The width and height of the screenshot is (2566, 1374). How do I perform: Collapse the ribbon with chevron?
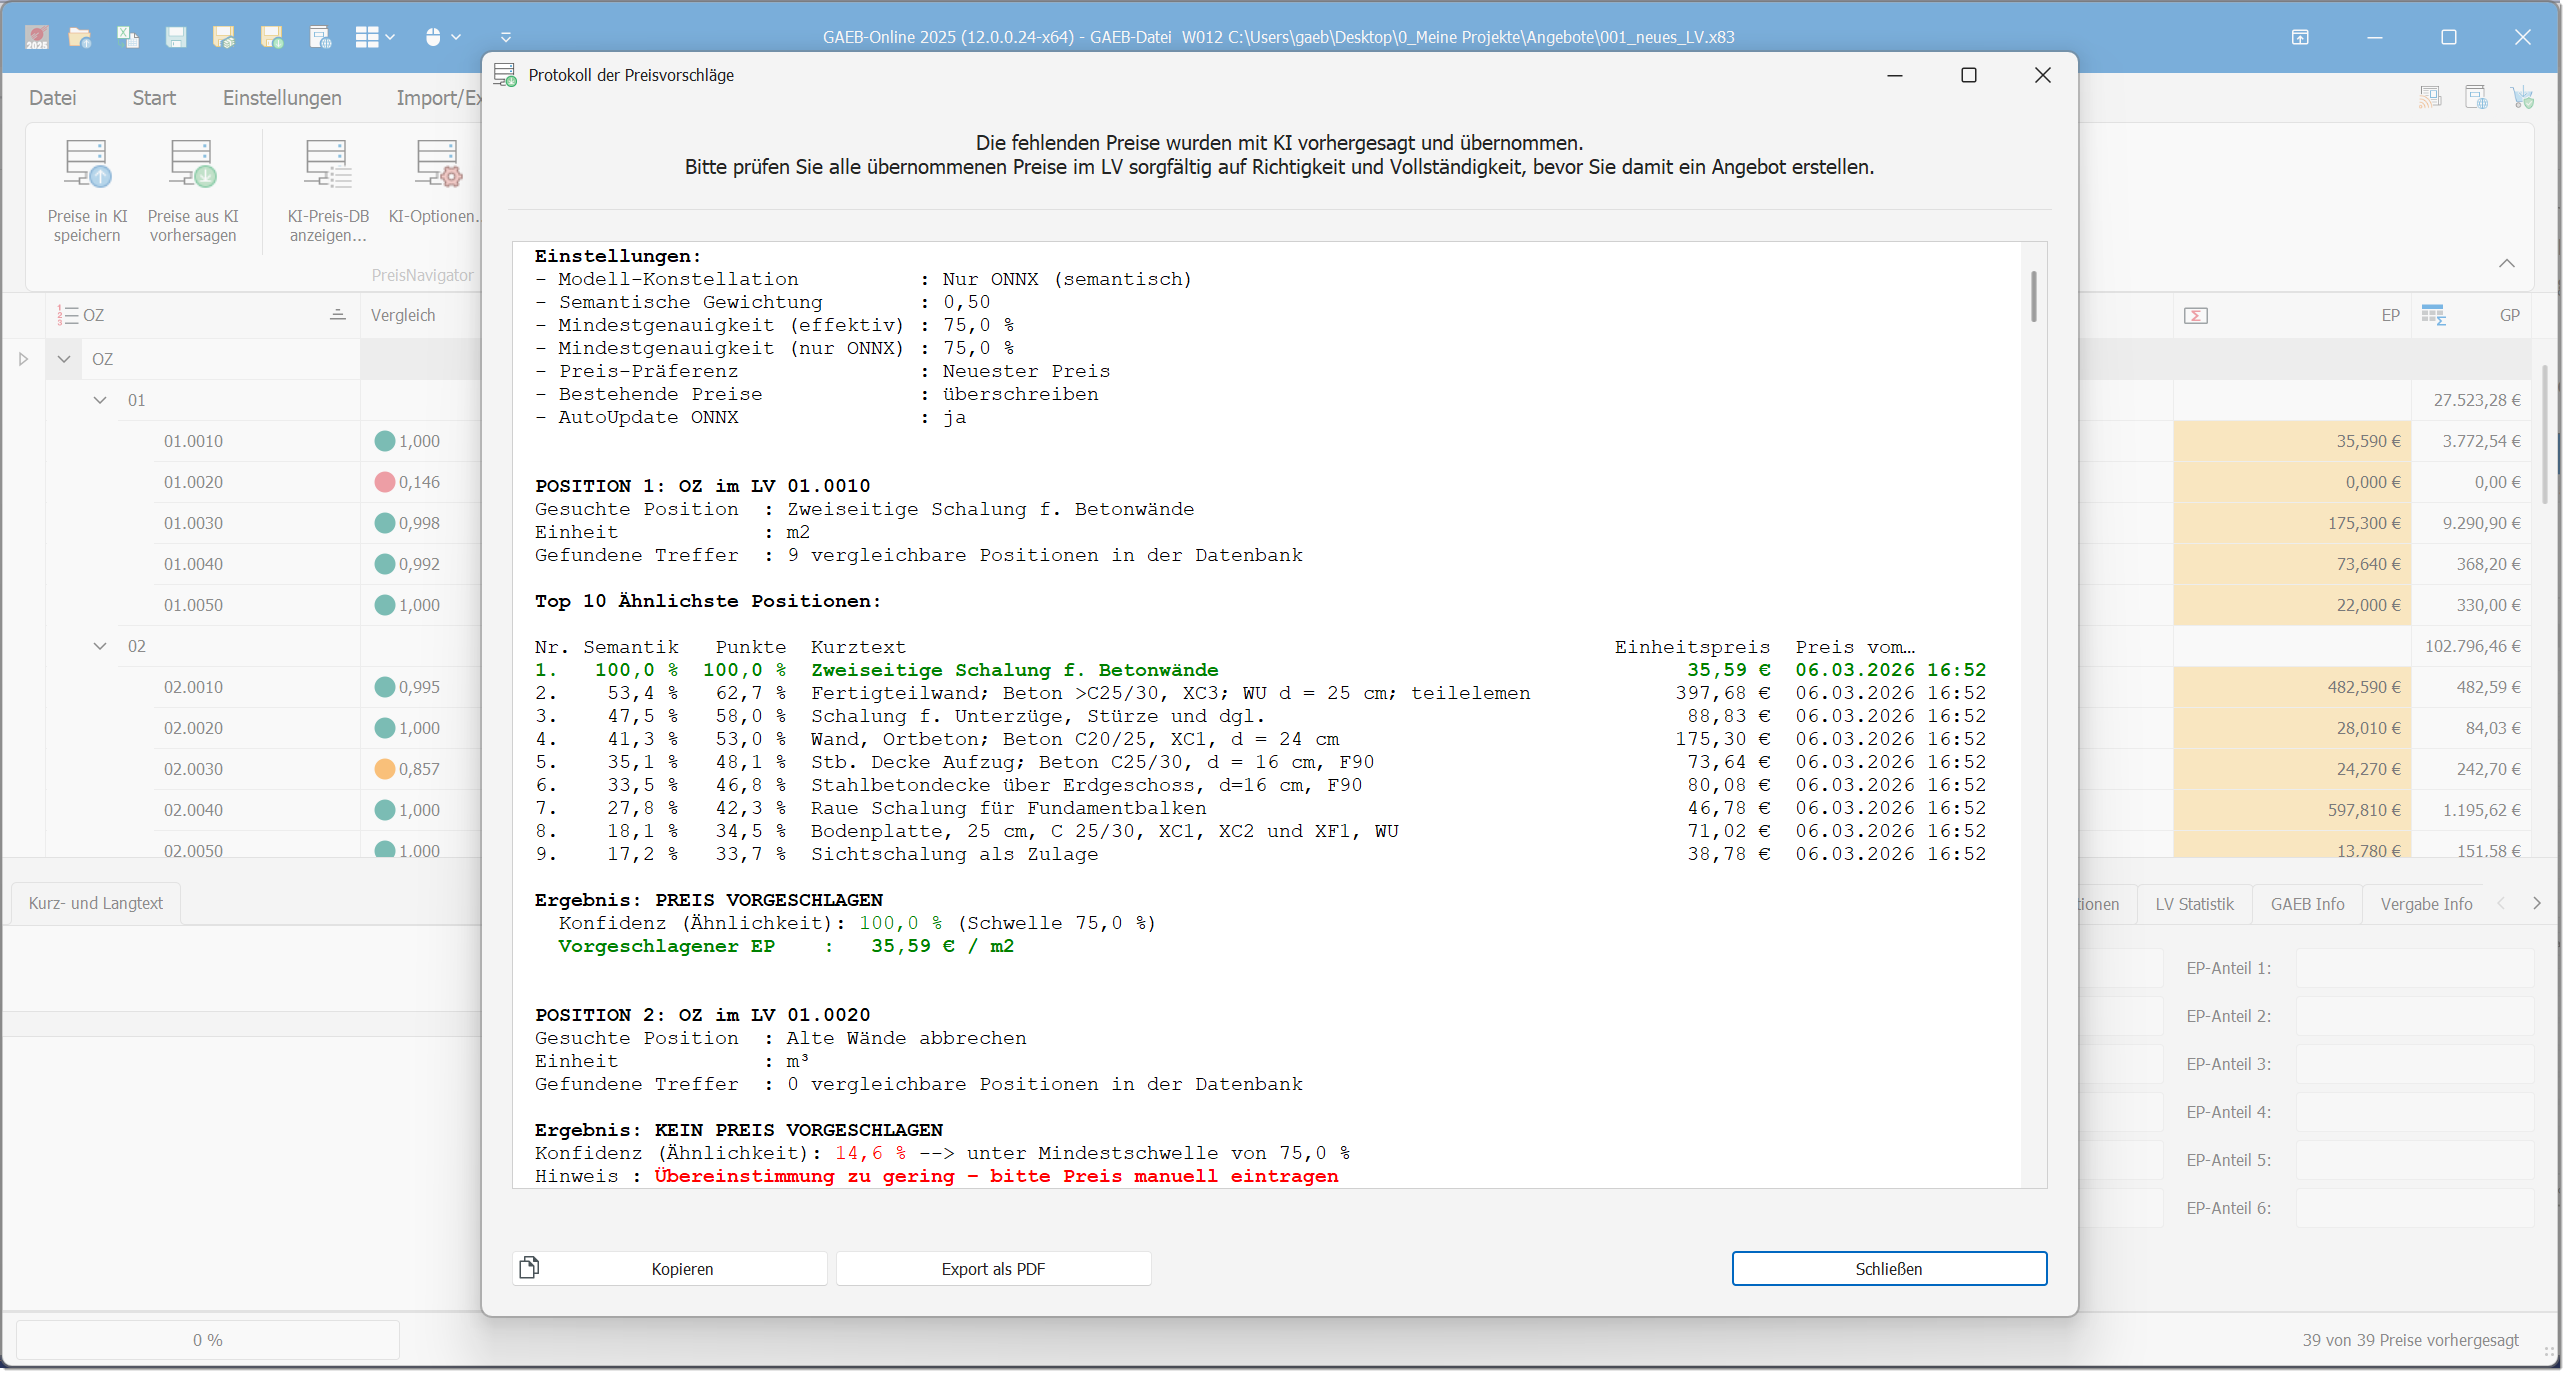tap(2506, 263)
